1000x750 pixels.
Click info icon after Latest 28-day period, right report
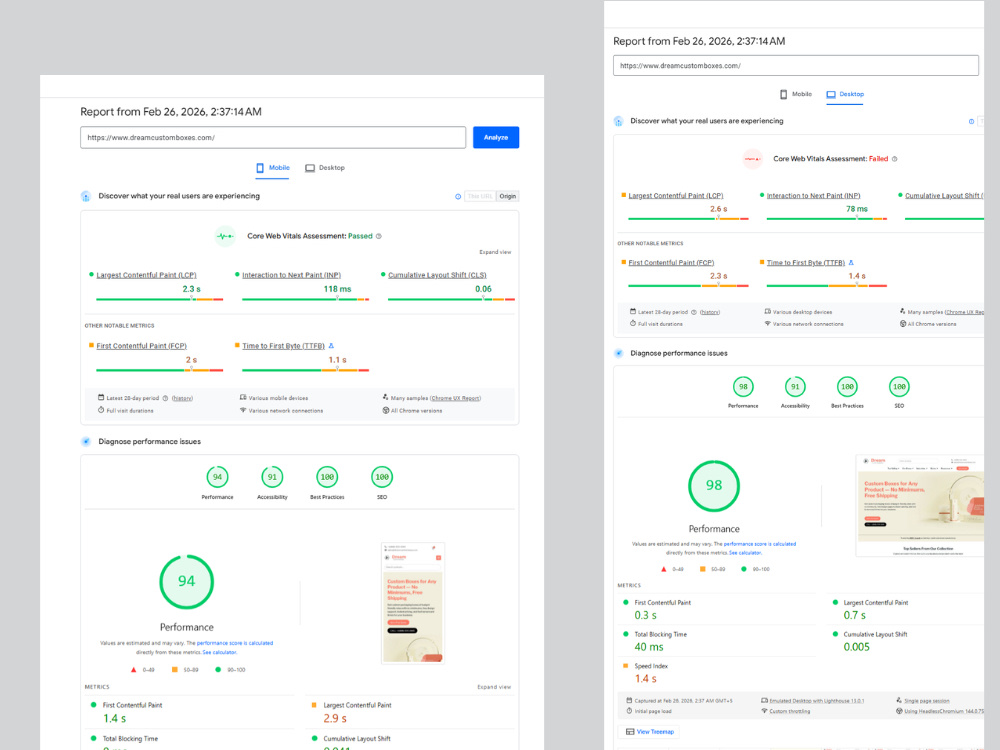click(694, 312)
